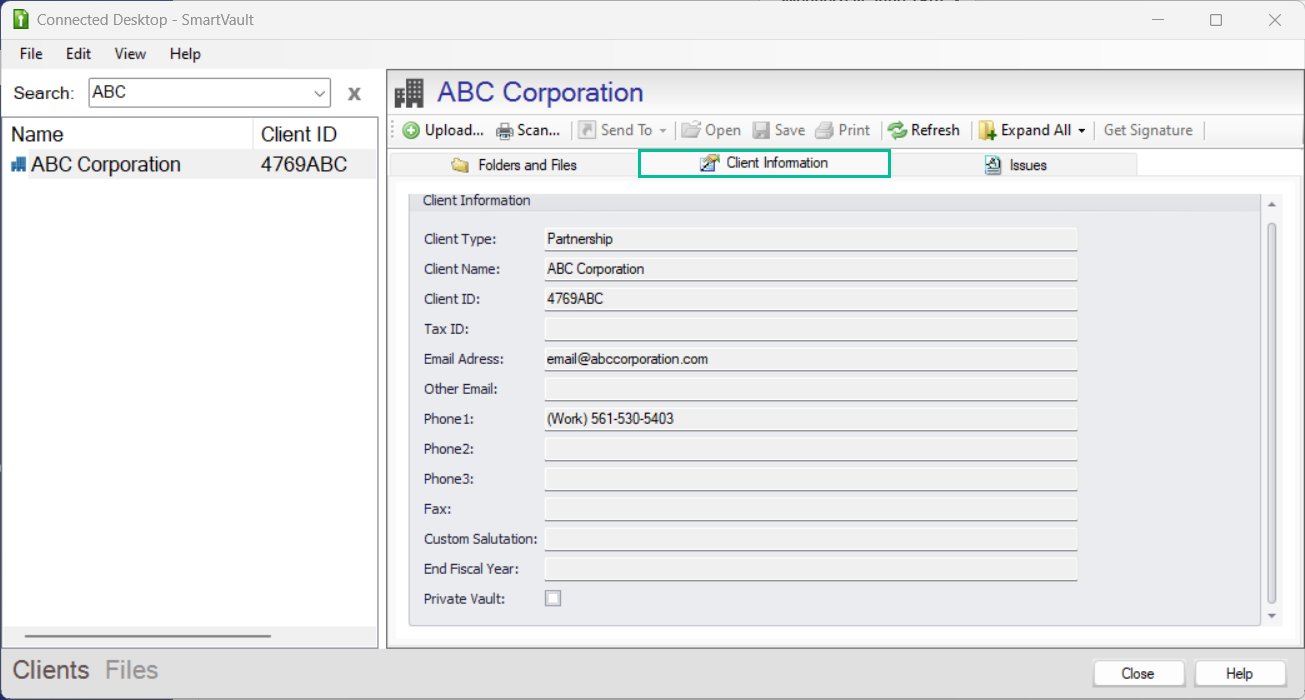Click the empty Phone2 field
The width and height of the screenshot is (1305, 700).
(811, 449)
